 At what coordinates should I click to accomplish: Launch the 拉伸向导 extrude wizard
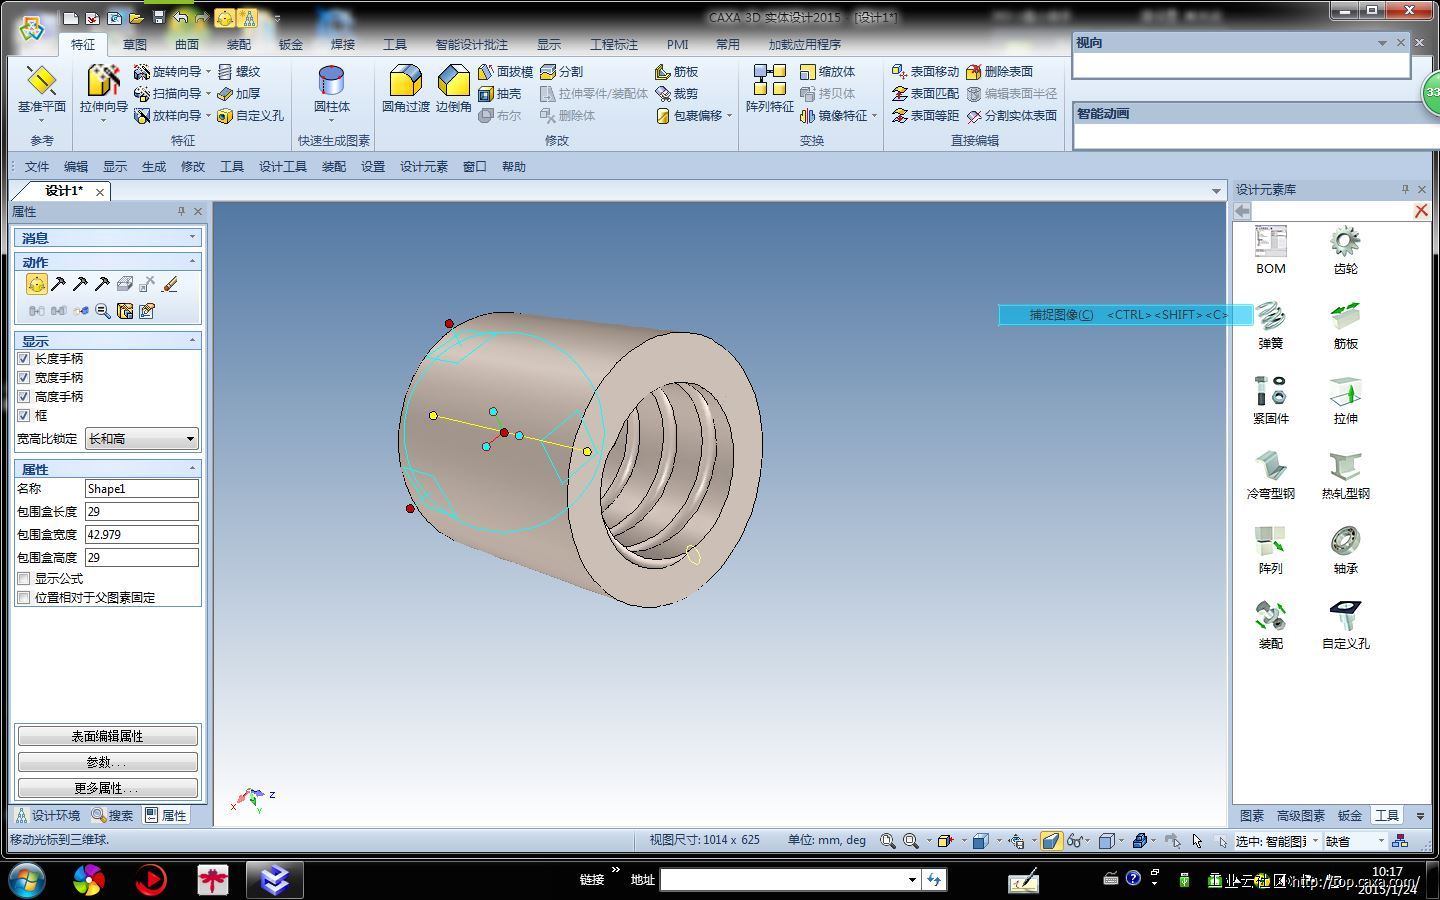[104, 90]
